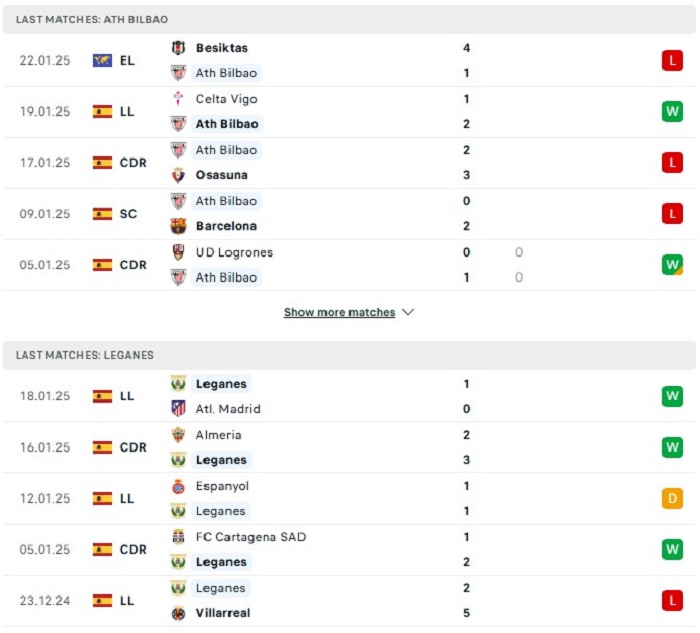
Task: Click the FC Cartagena SAD crest
Action: point(178,537)
